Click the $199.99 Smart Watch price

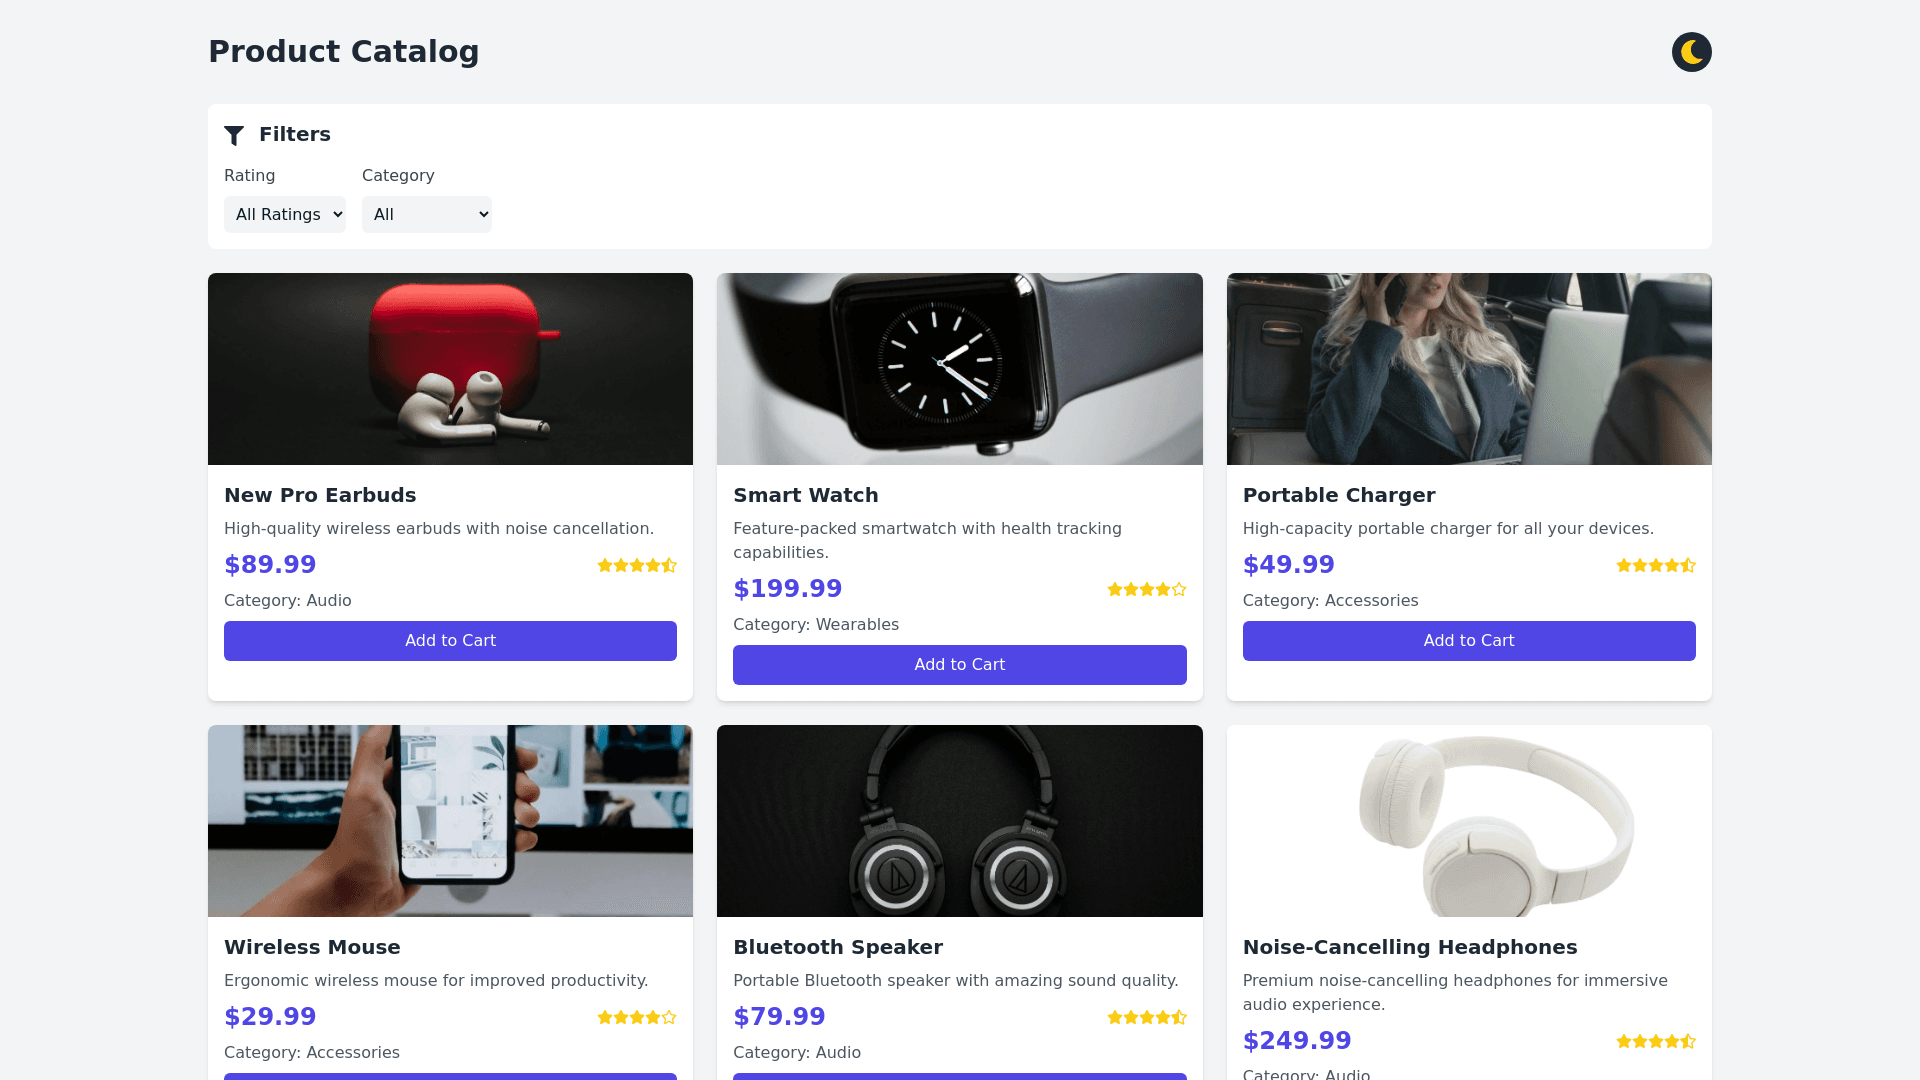coord(788,589)
